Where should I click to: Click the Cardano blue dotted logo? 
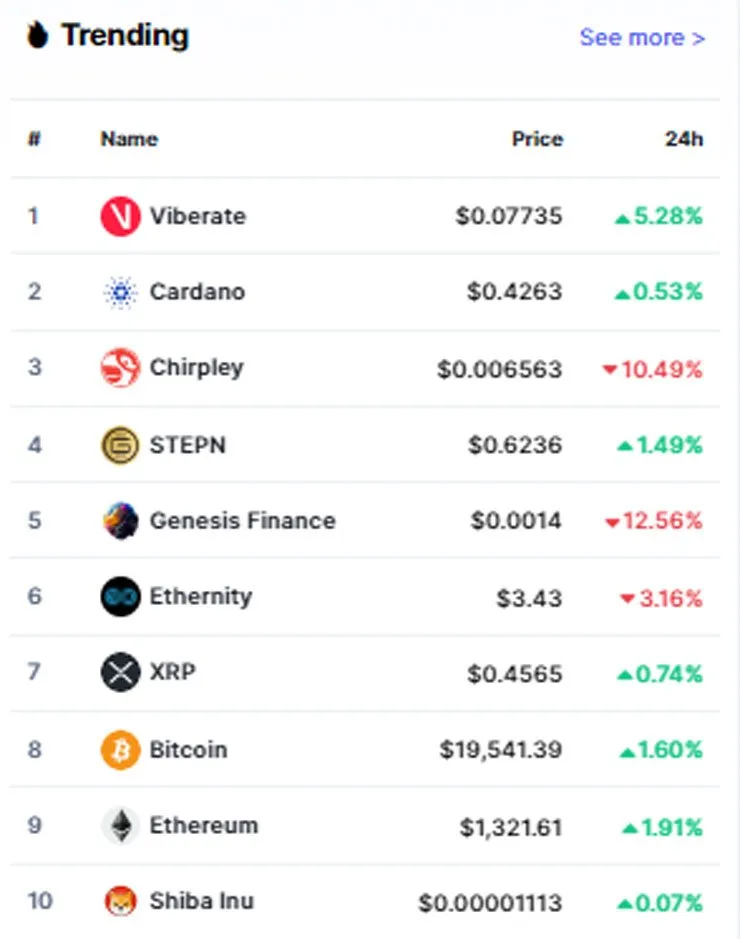(x=120, y=292)
